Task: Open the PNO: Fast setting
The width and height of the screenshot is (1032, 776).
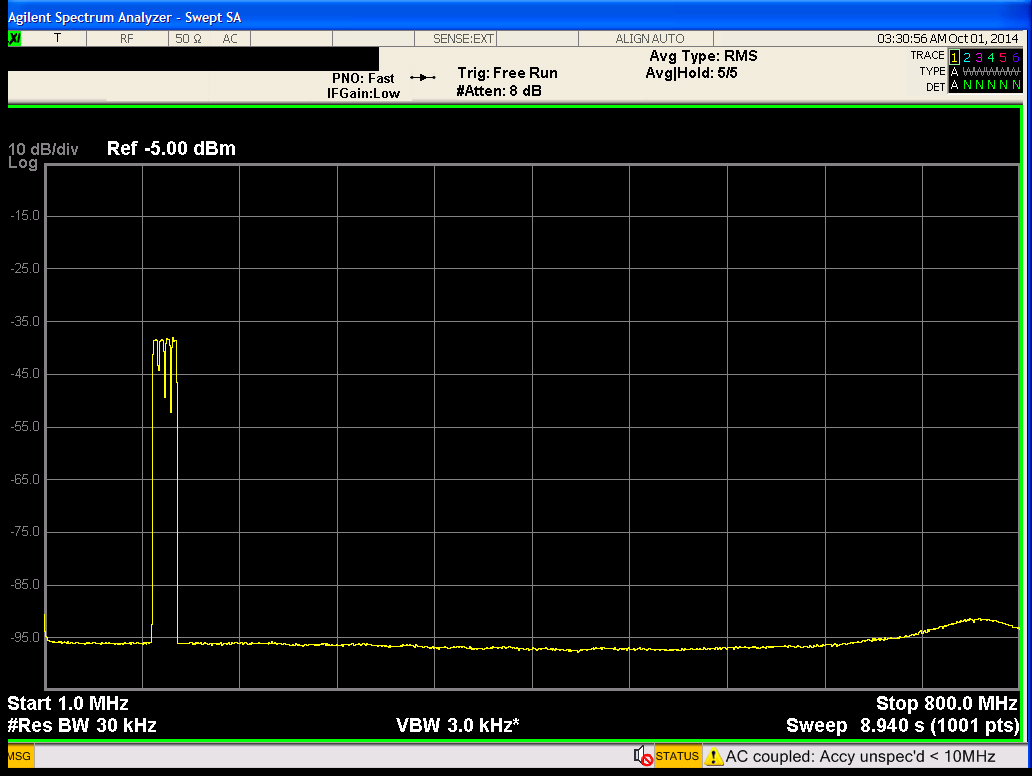Action: tap(363, 78)
